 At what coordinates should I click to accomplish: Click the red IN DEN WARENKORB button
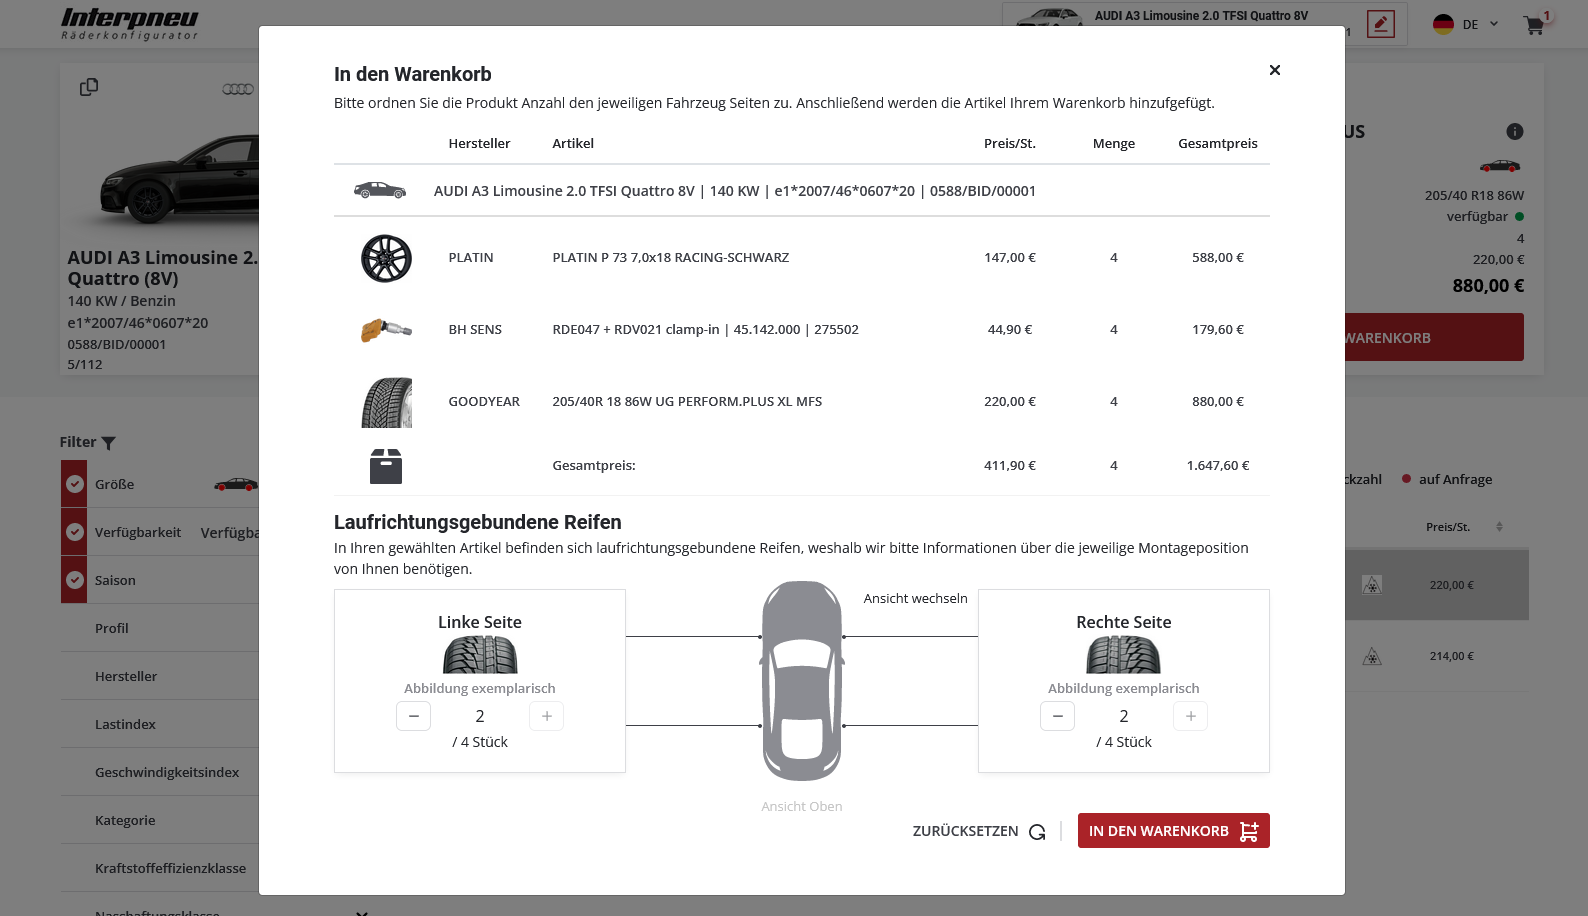(x=1174, y=831)
